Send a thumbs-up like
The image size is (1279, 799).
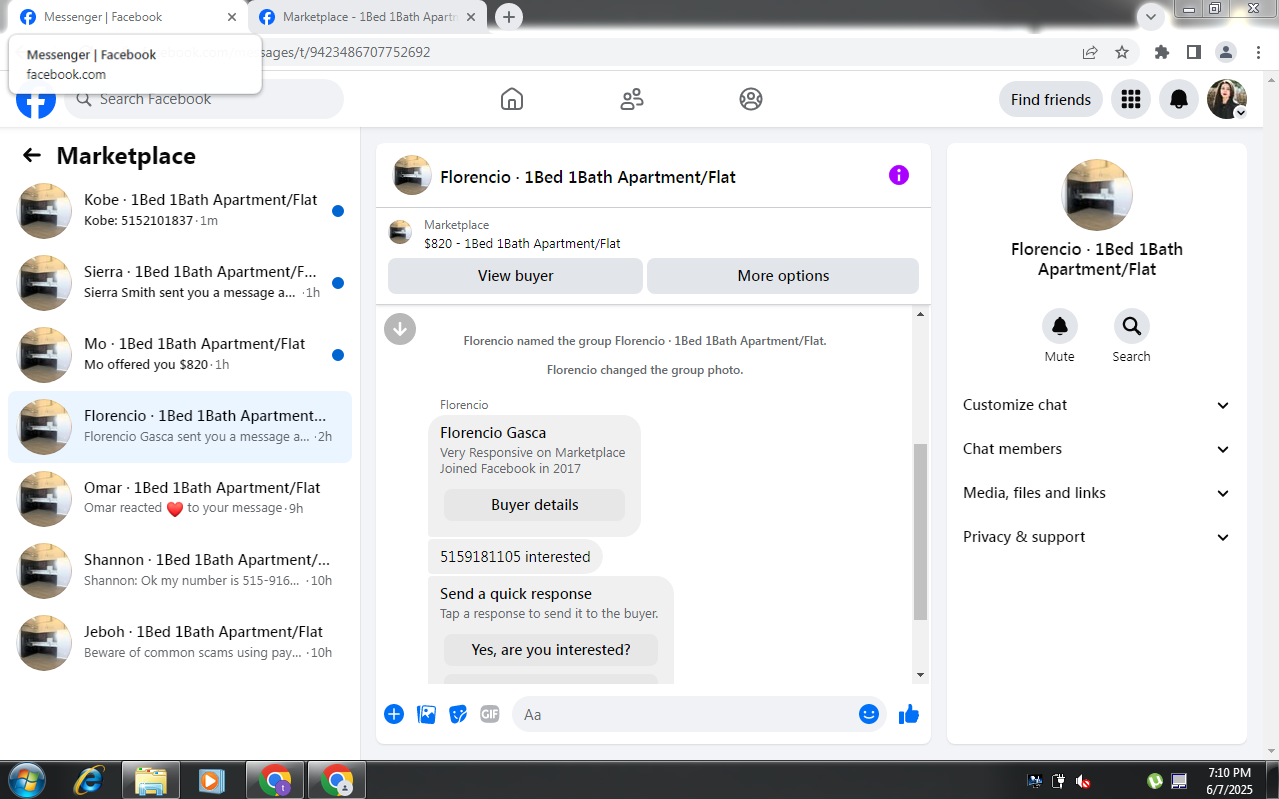click(909, 714)
